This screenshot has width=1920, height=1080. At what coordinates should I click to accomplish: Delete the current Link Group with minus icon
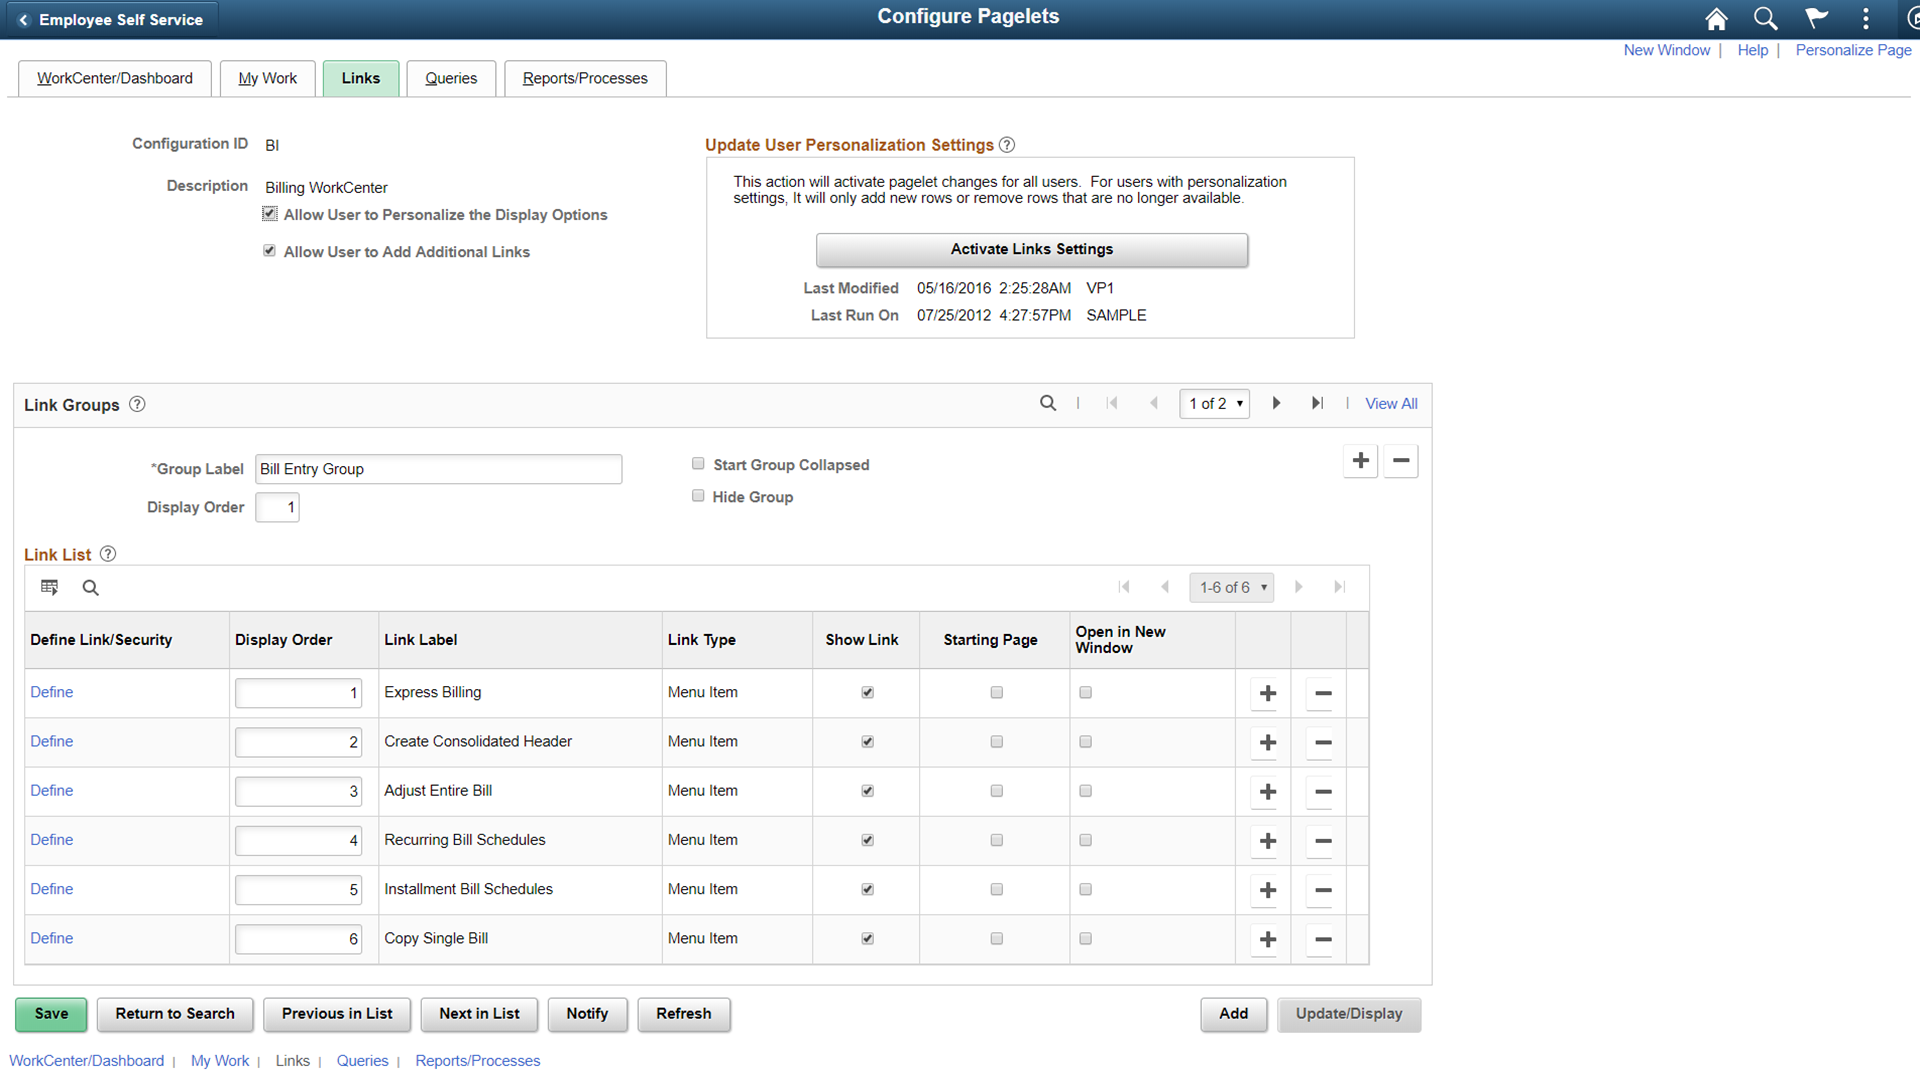pos(1400,461)
